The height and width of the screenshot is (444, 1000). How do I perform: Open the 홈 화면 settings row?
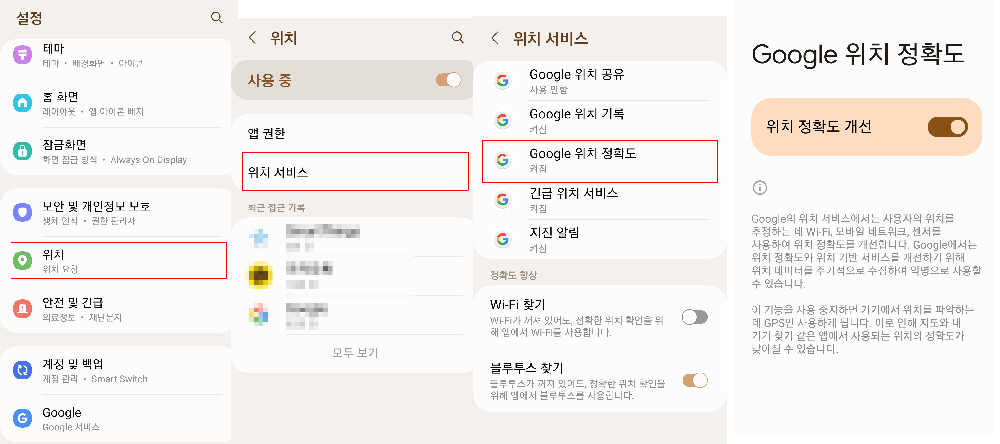click(x=115, y=103)
